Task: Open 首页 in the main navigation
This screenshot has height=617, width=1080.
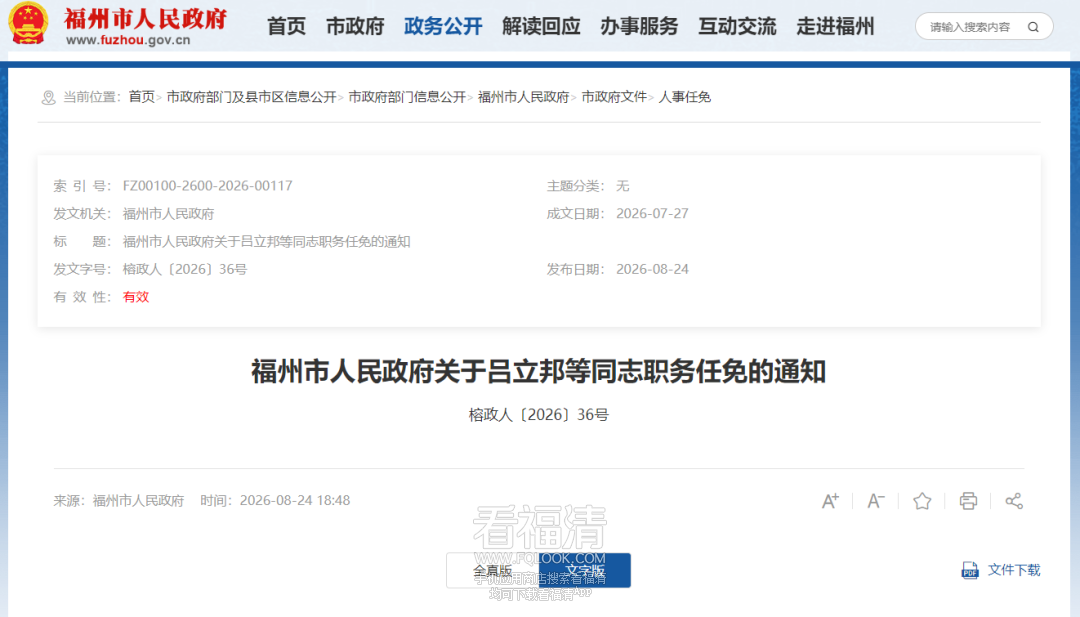Action: pyautogui.click(x=287, y=27)
